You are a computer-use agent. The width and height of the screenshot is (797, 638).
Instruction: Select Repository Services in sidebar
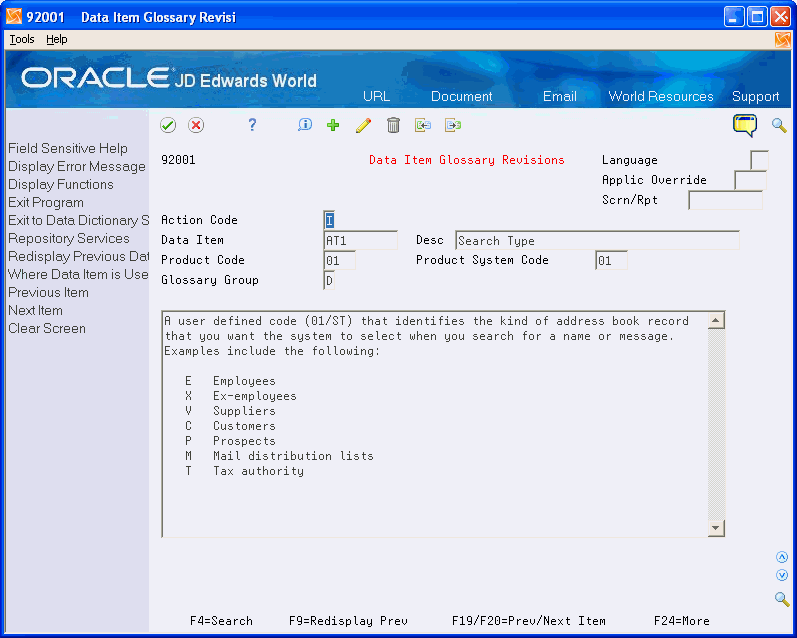[x=69, y=238]
